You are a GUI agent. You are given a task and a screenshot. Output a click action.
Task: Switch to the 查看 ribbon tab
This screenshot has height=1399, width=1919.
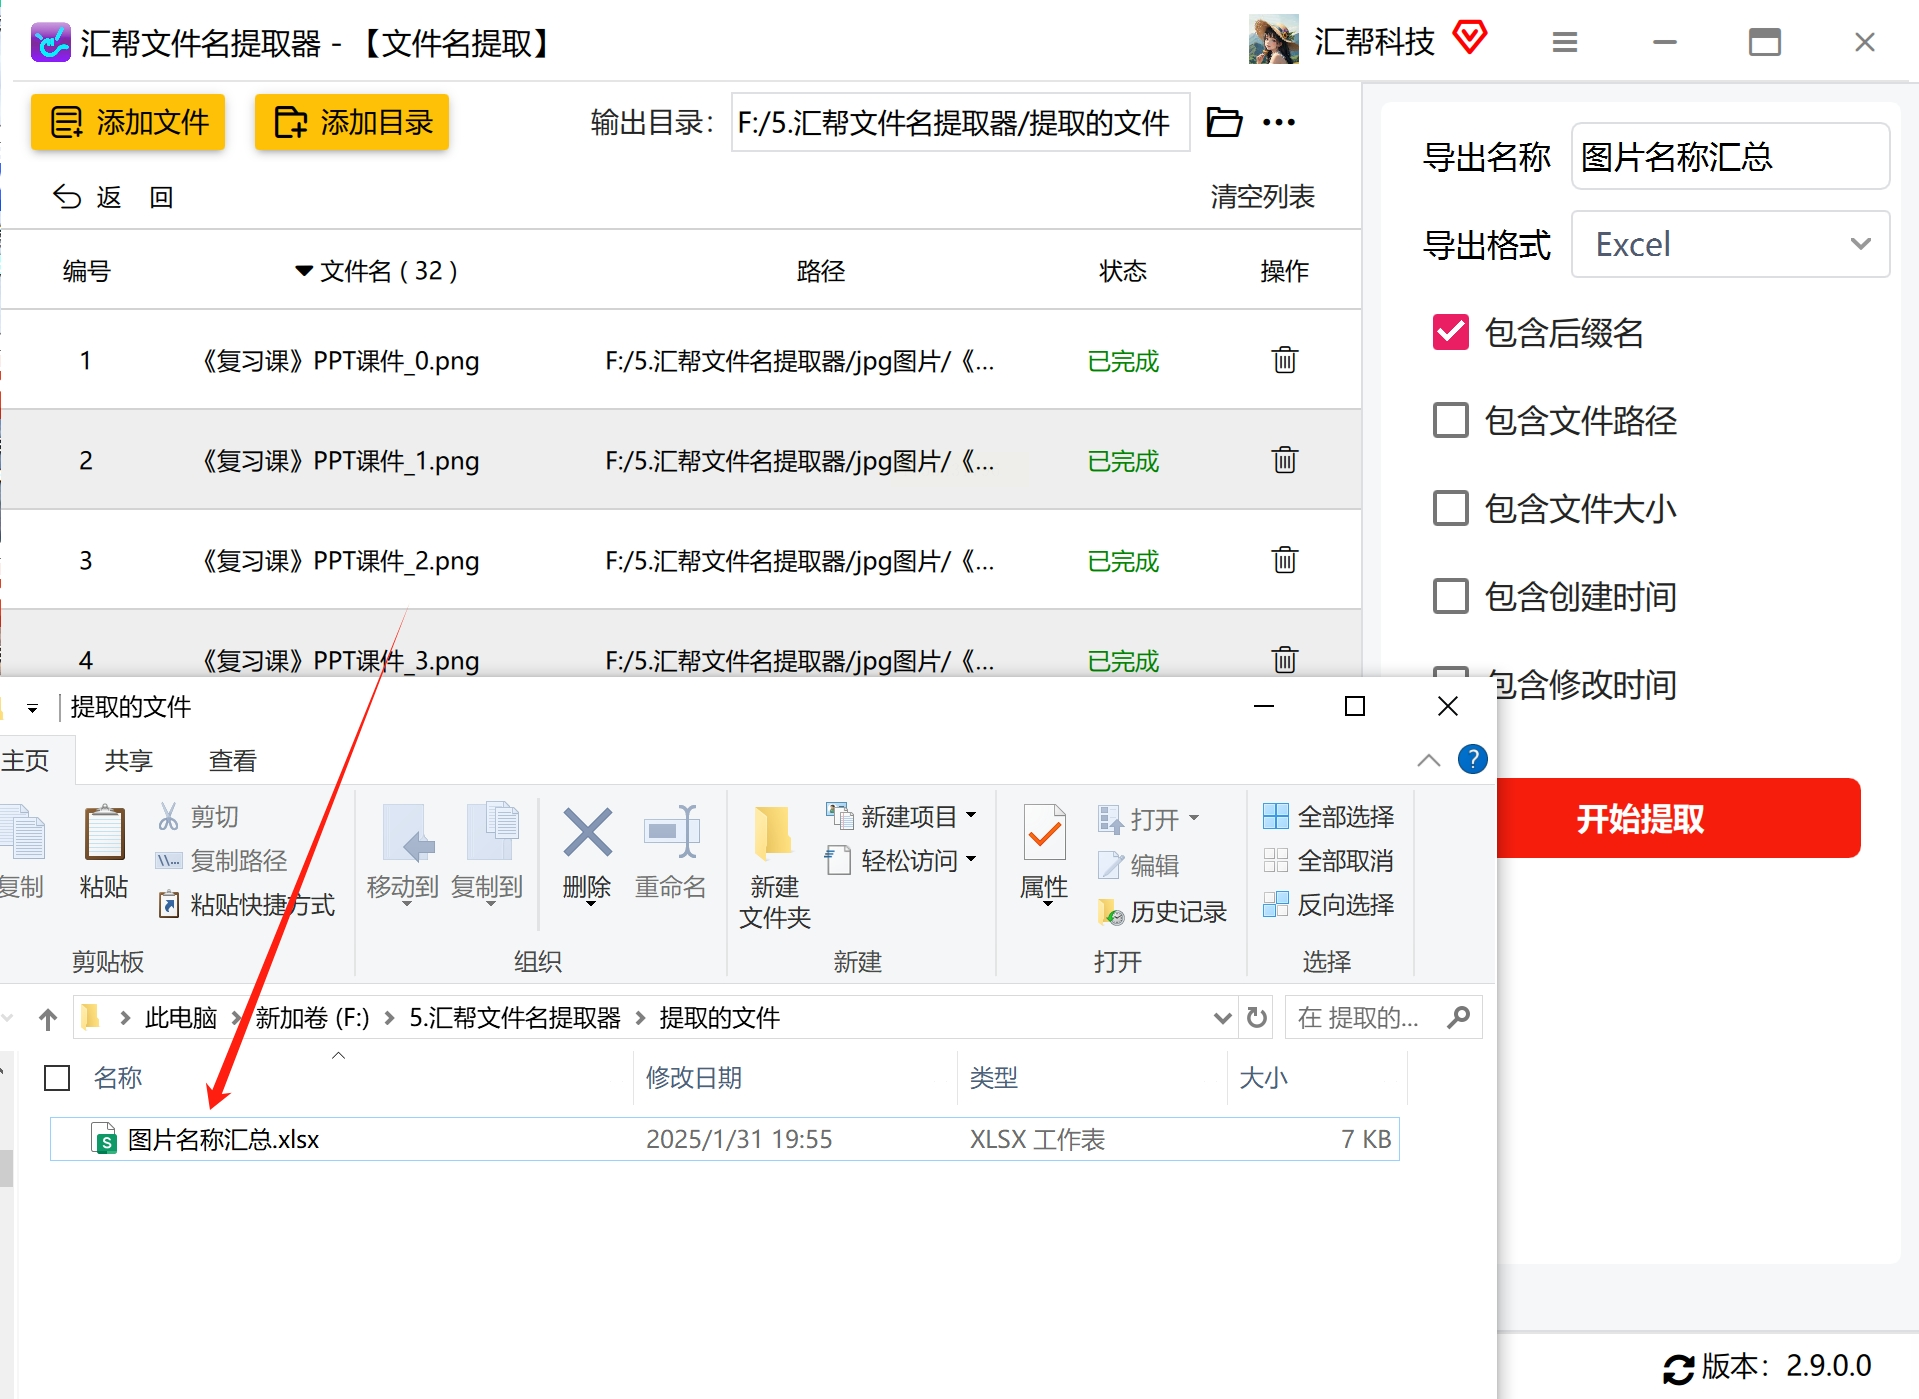pos(232,761)
